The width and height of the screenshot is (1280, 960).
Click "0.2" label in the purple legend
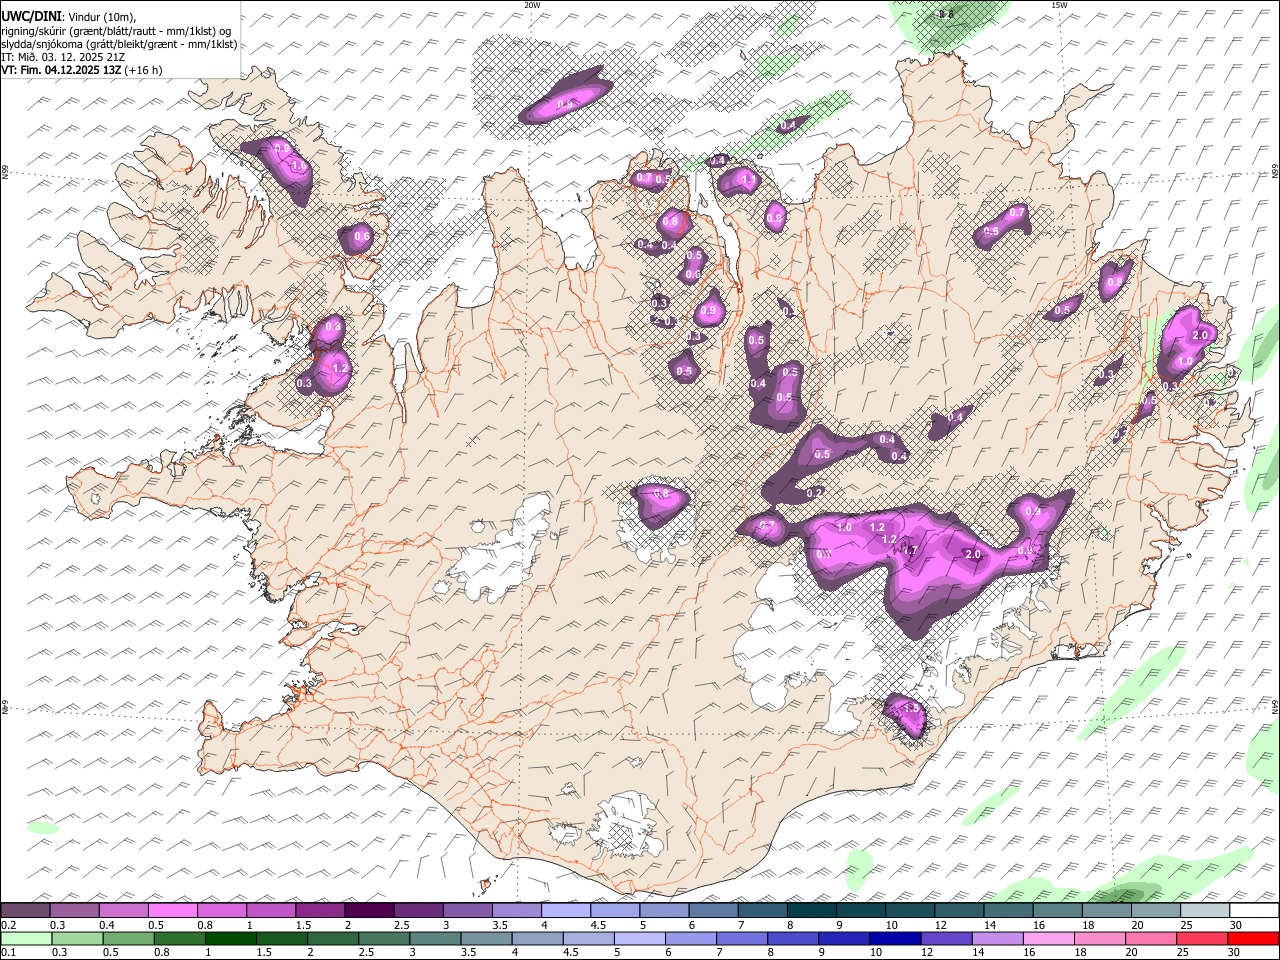tap(7, 925)
